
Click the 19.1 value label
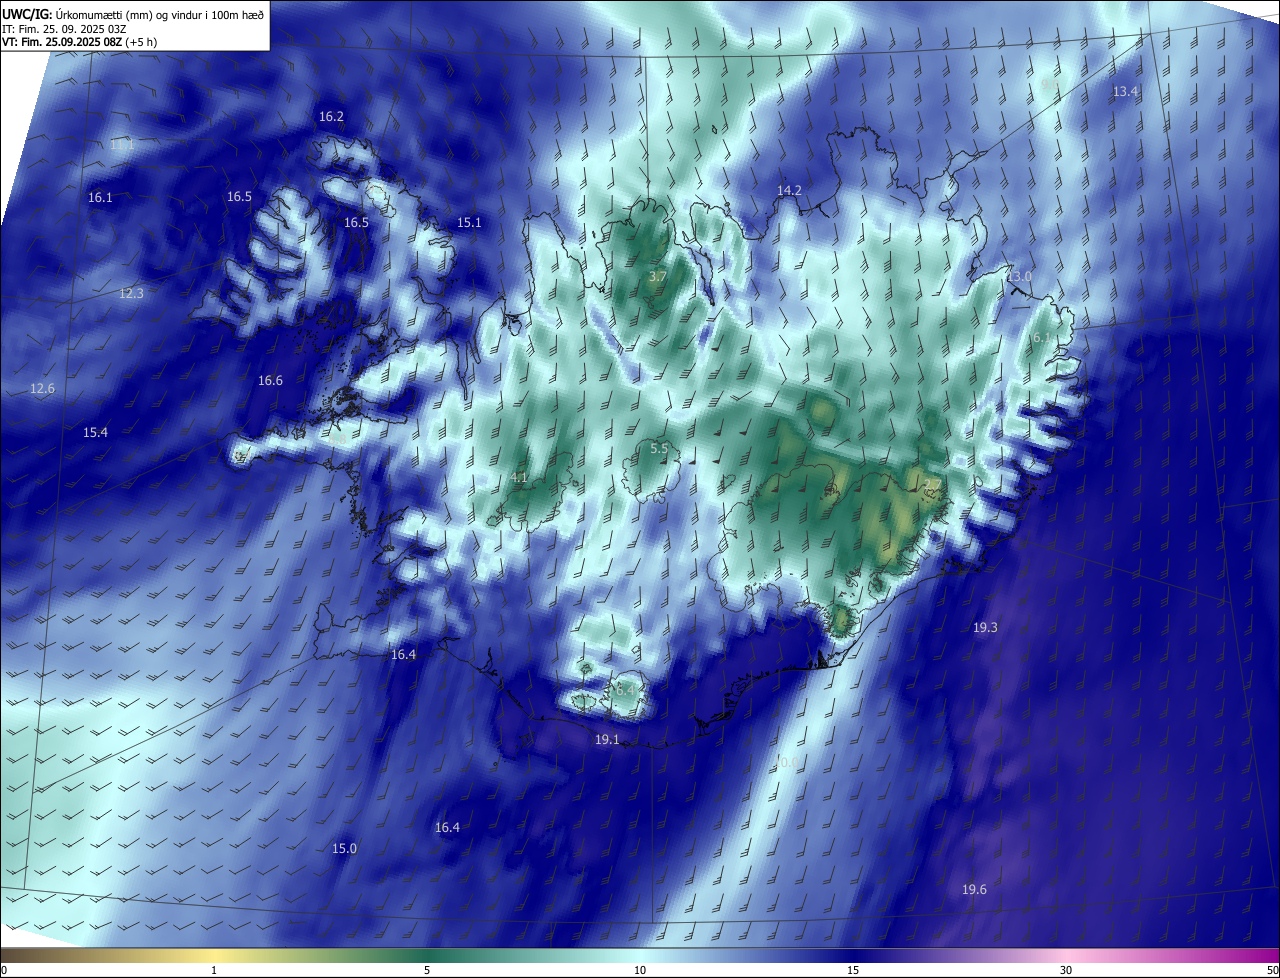(x=607, y=740)
